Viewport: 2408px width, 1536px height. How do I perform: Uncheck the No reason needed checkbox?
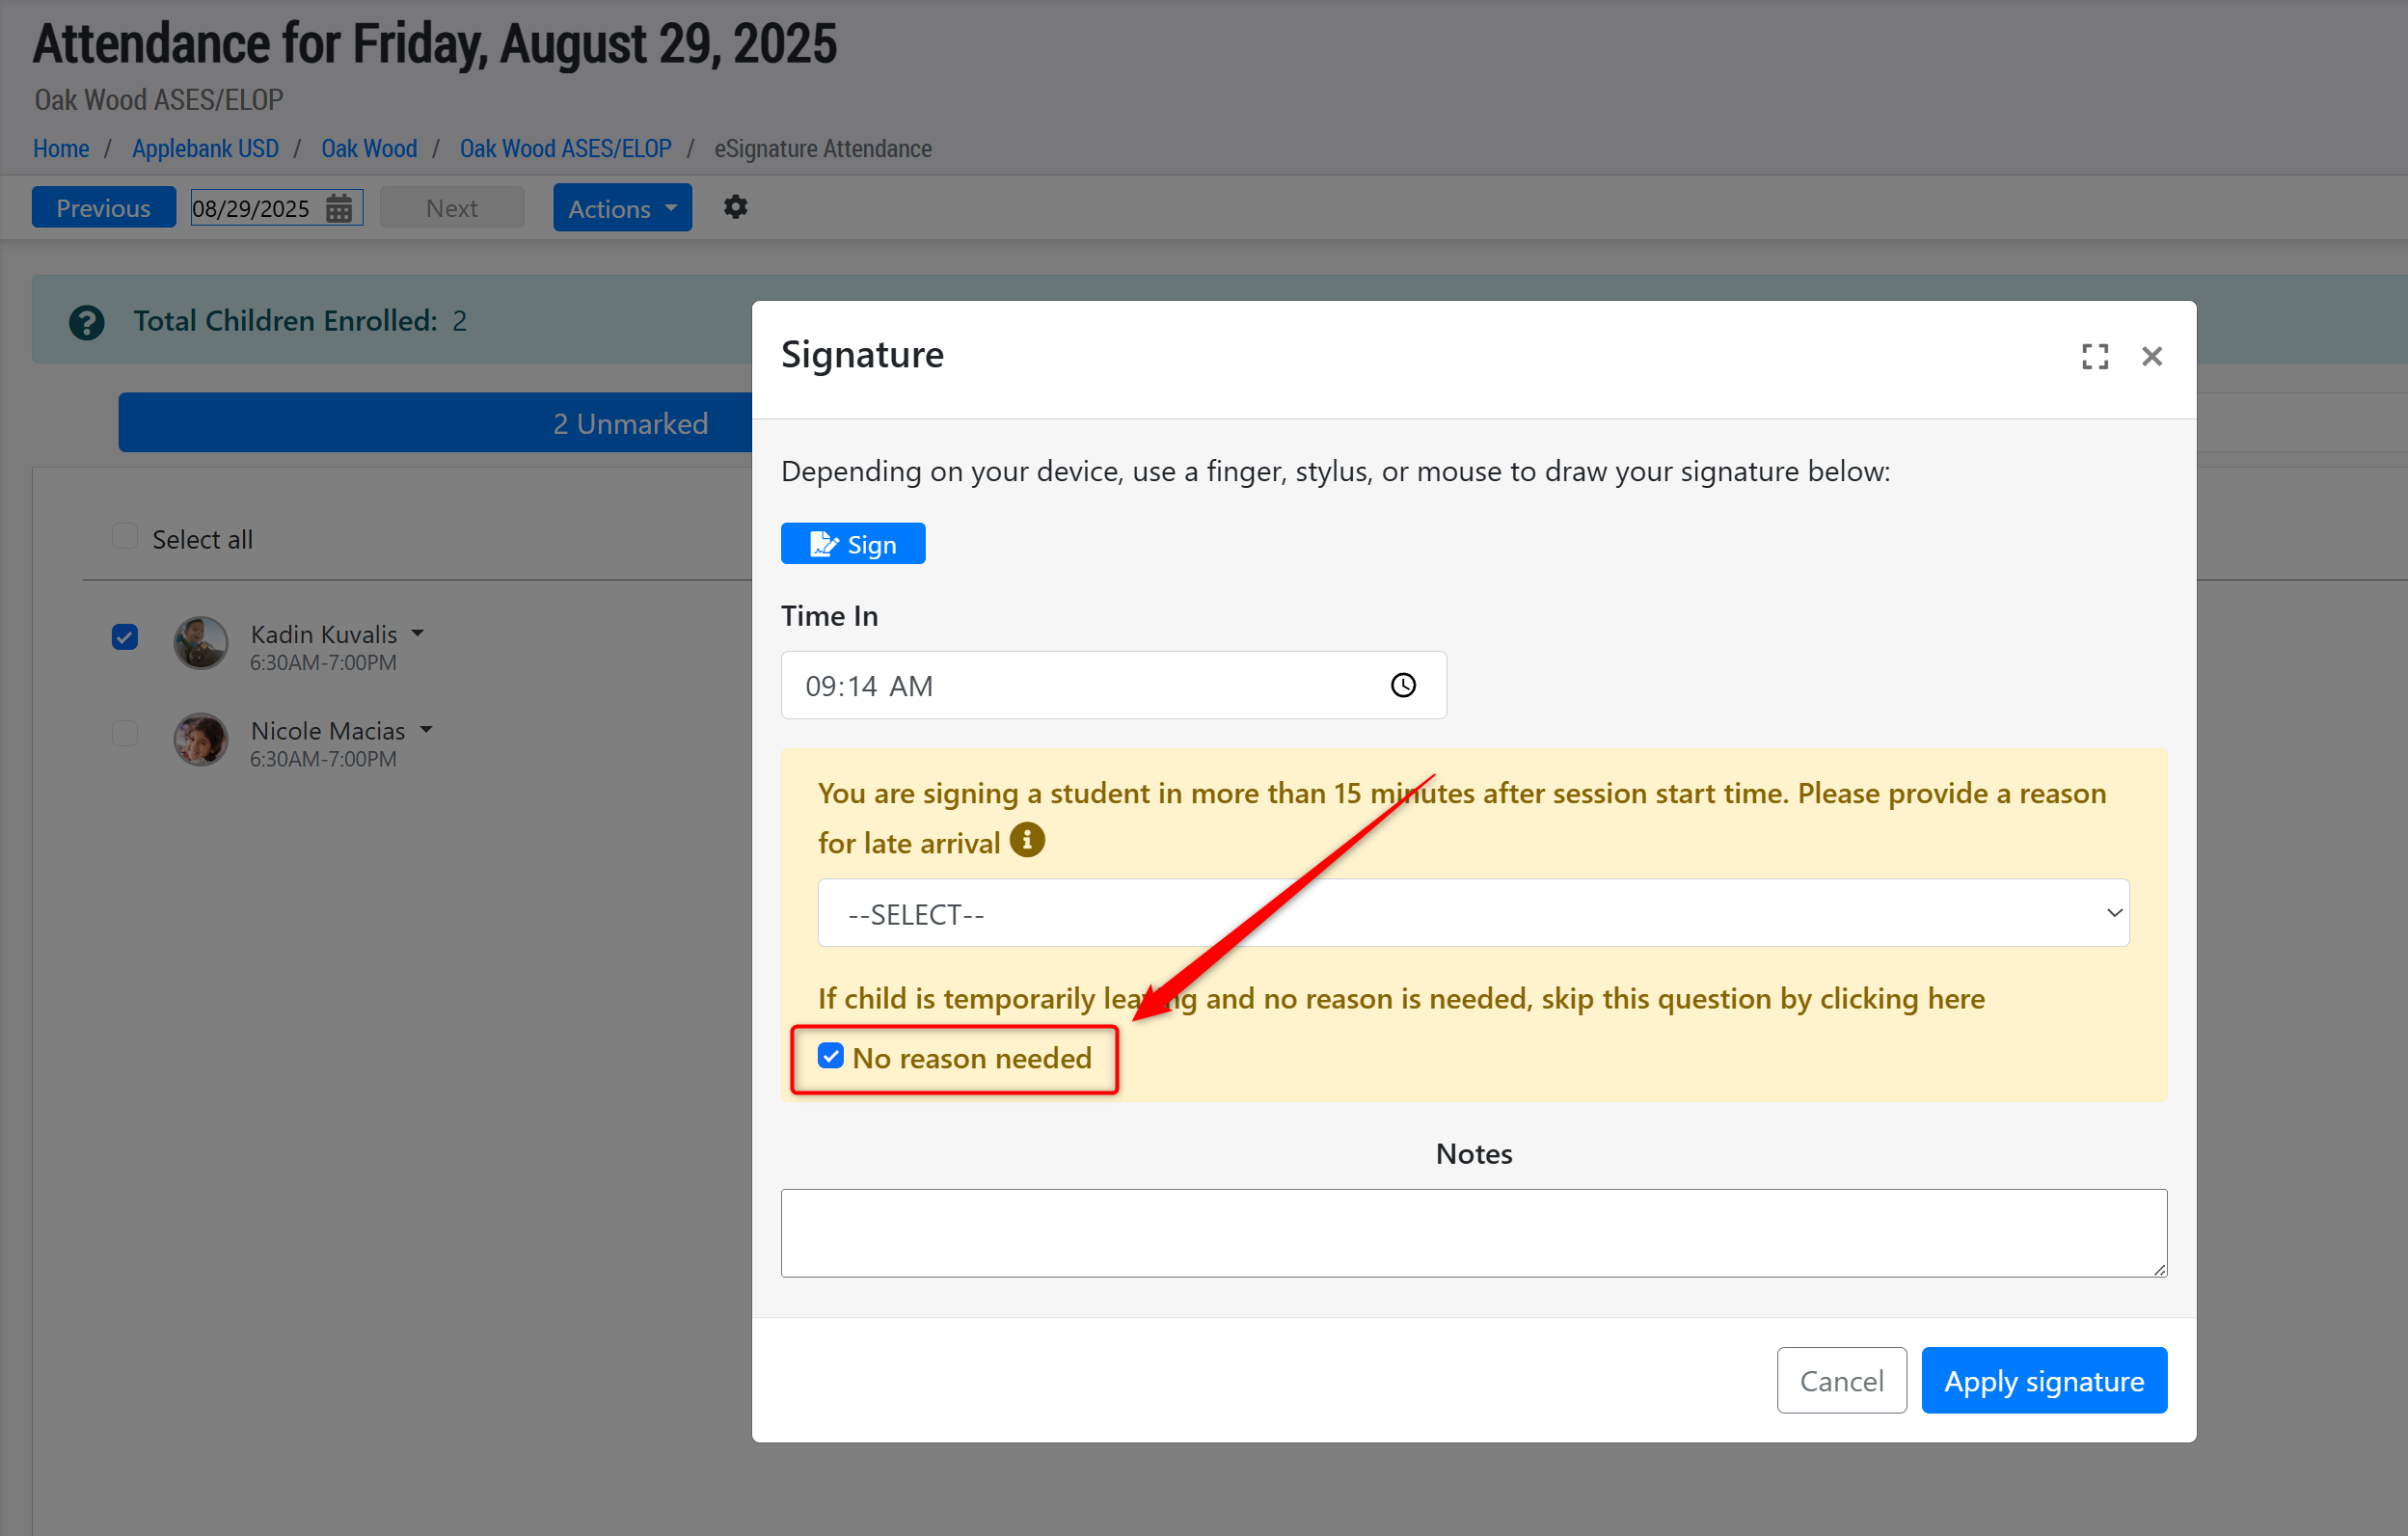[830, 1056]
